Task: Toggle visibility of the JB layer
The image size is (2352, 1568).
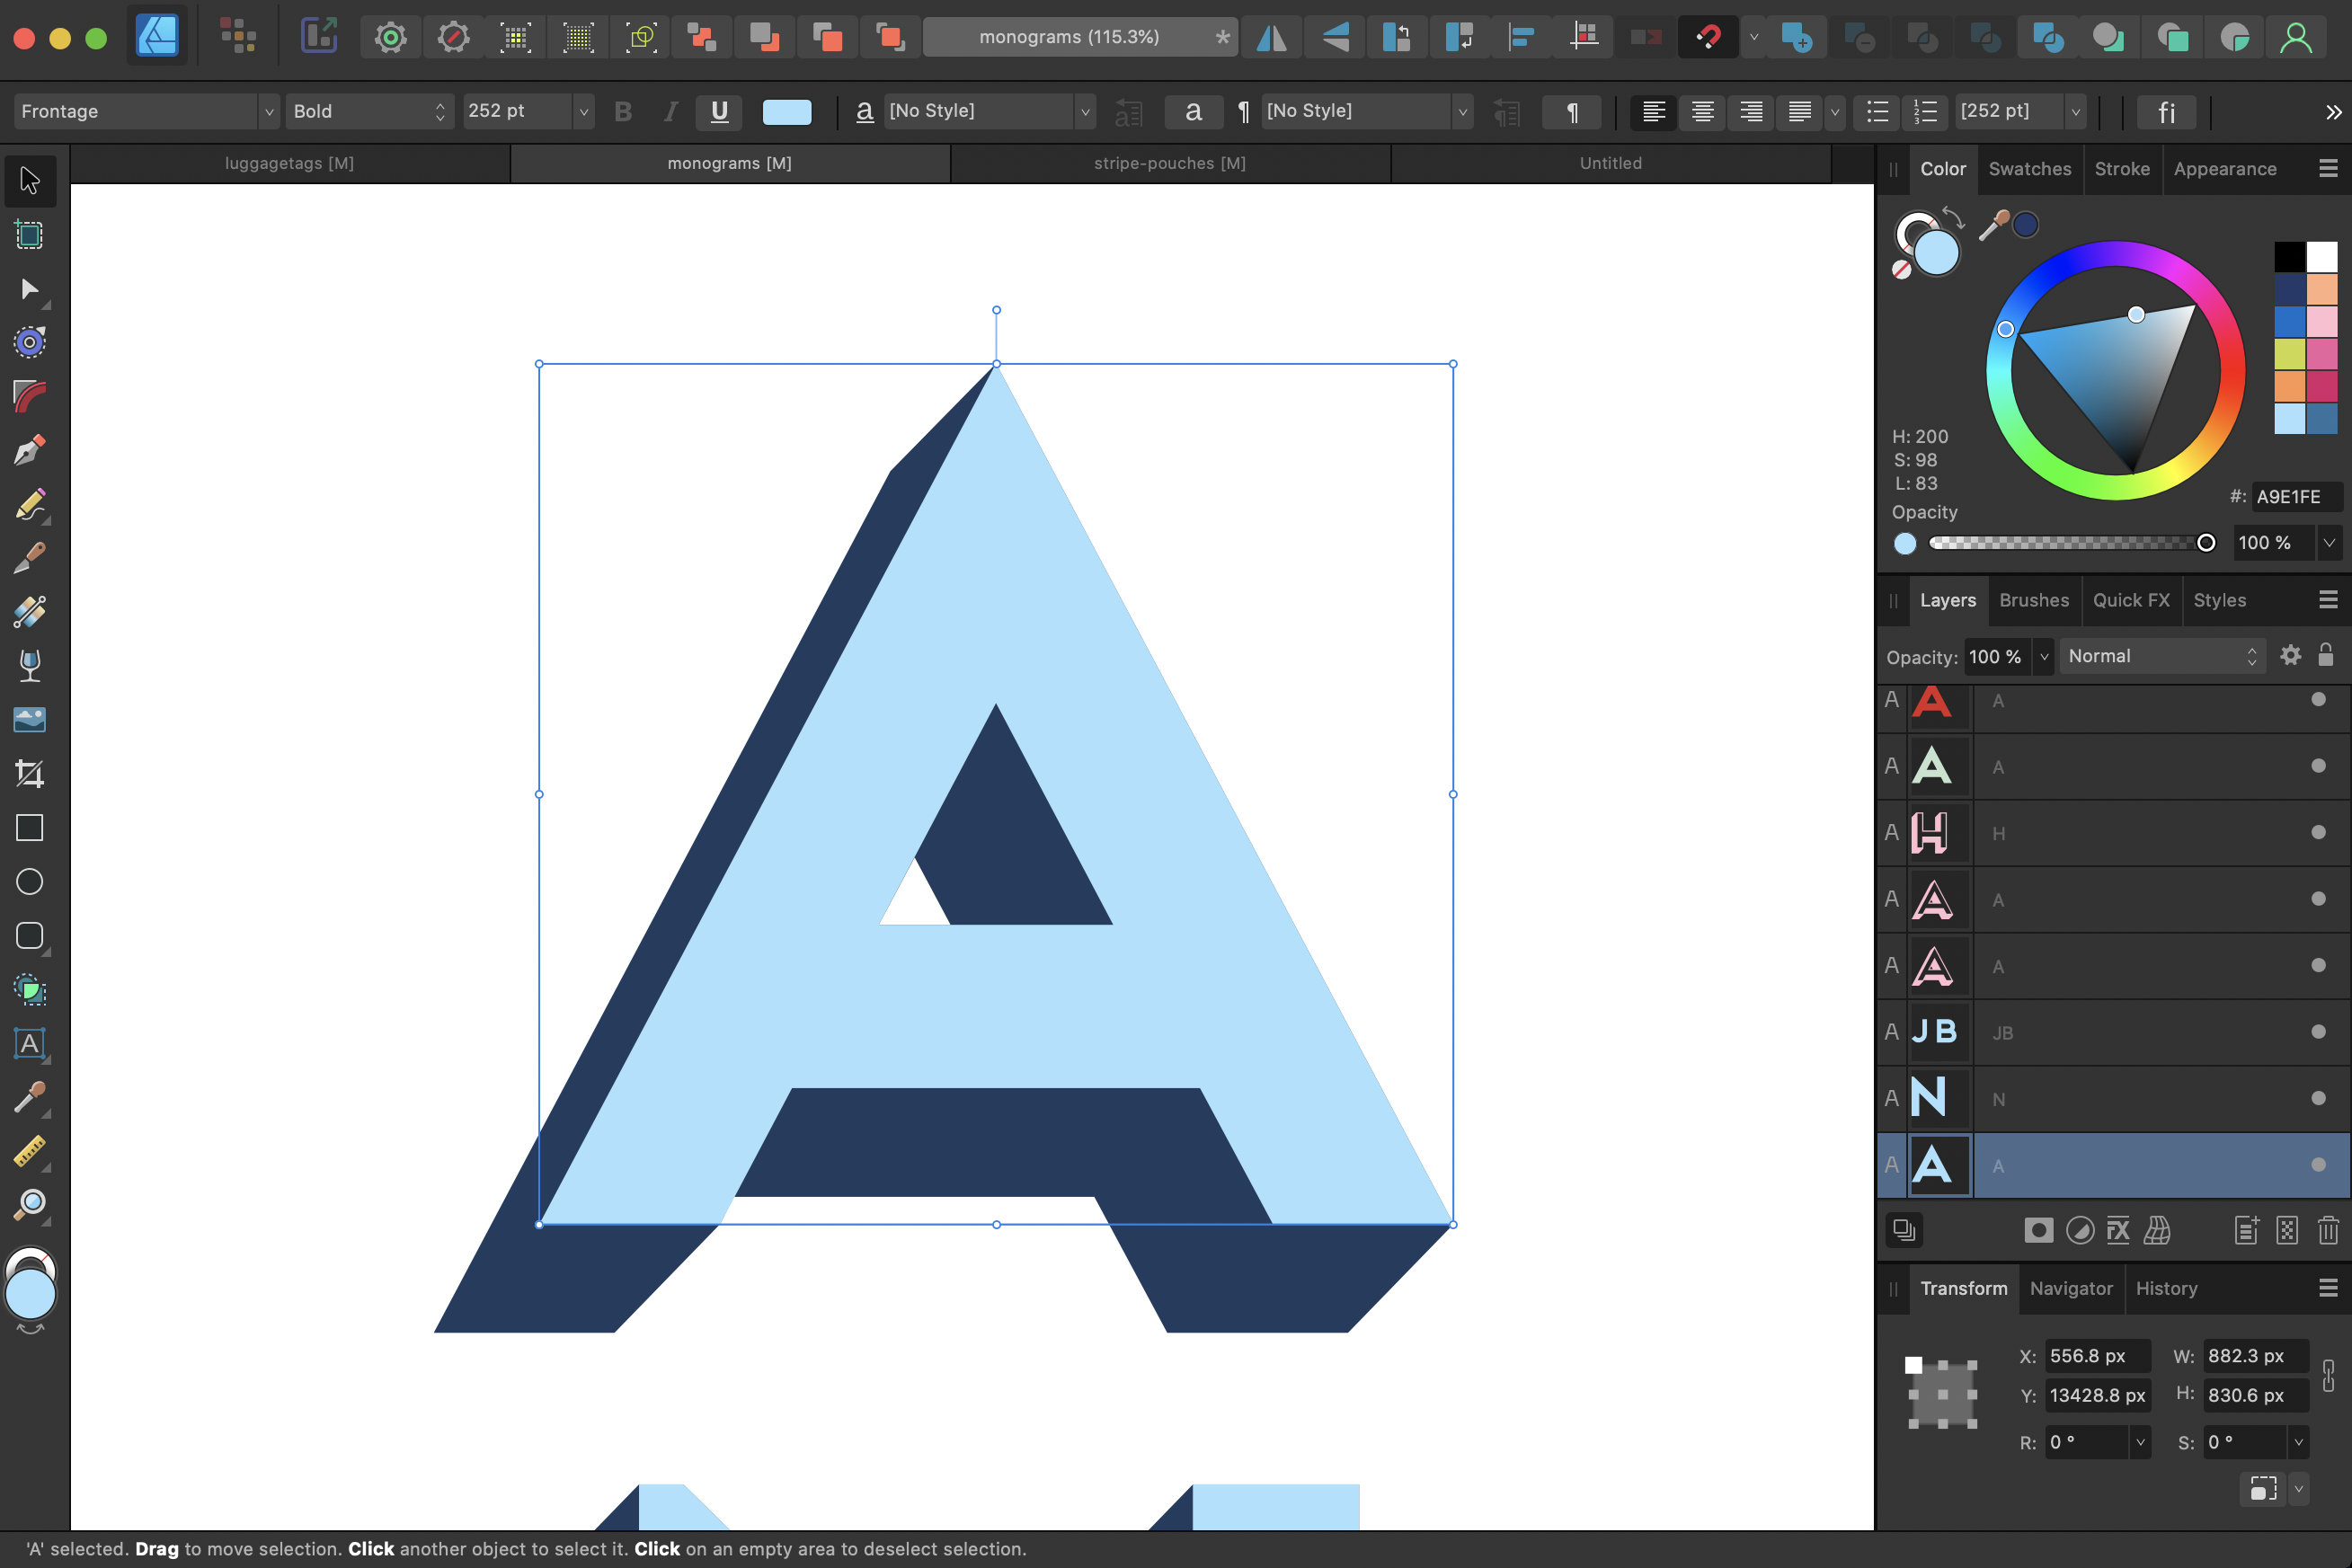Action: click(2318, 1032)
